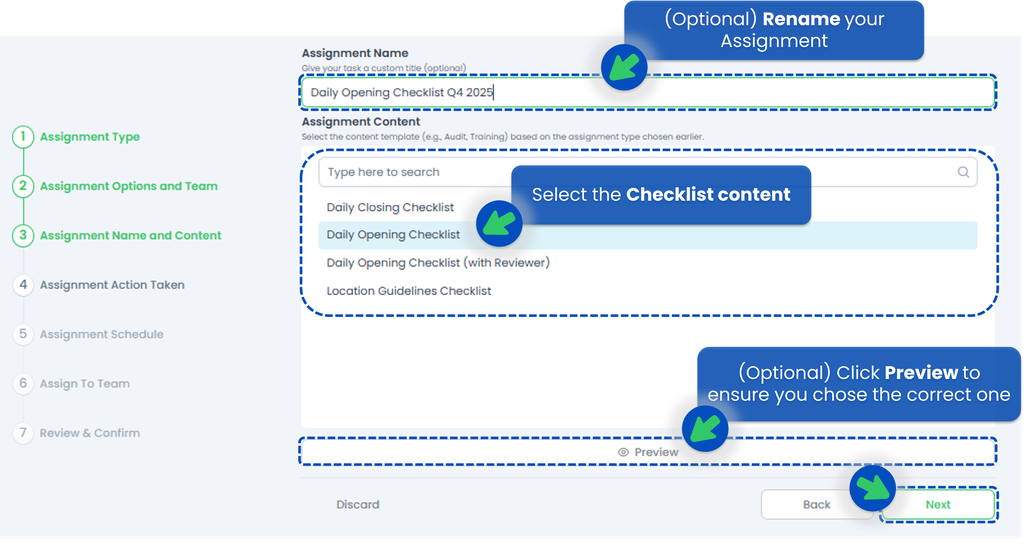Click step 1 circle icon
Screen dimensions: 1024x544
23,137
